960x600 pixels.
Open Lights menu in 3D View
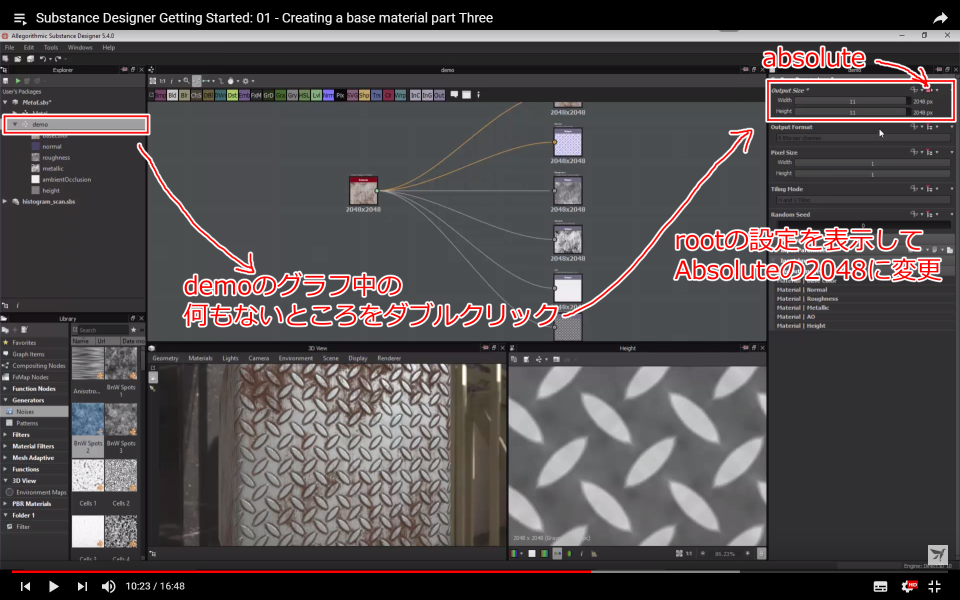coord(230,358)
